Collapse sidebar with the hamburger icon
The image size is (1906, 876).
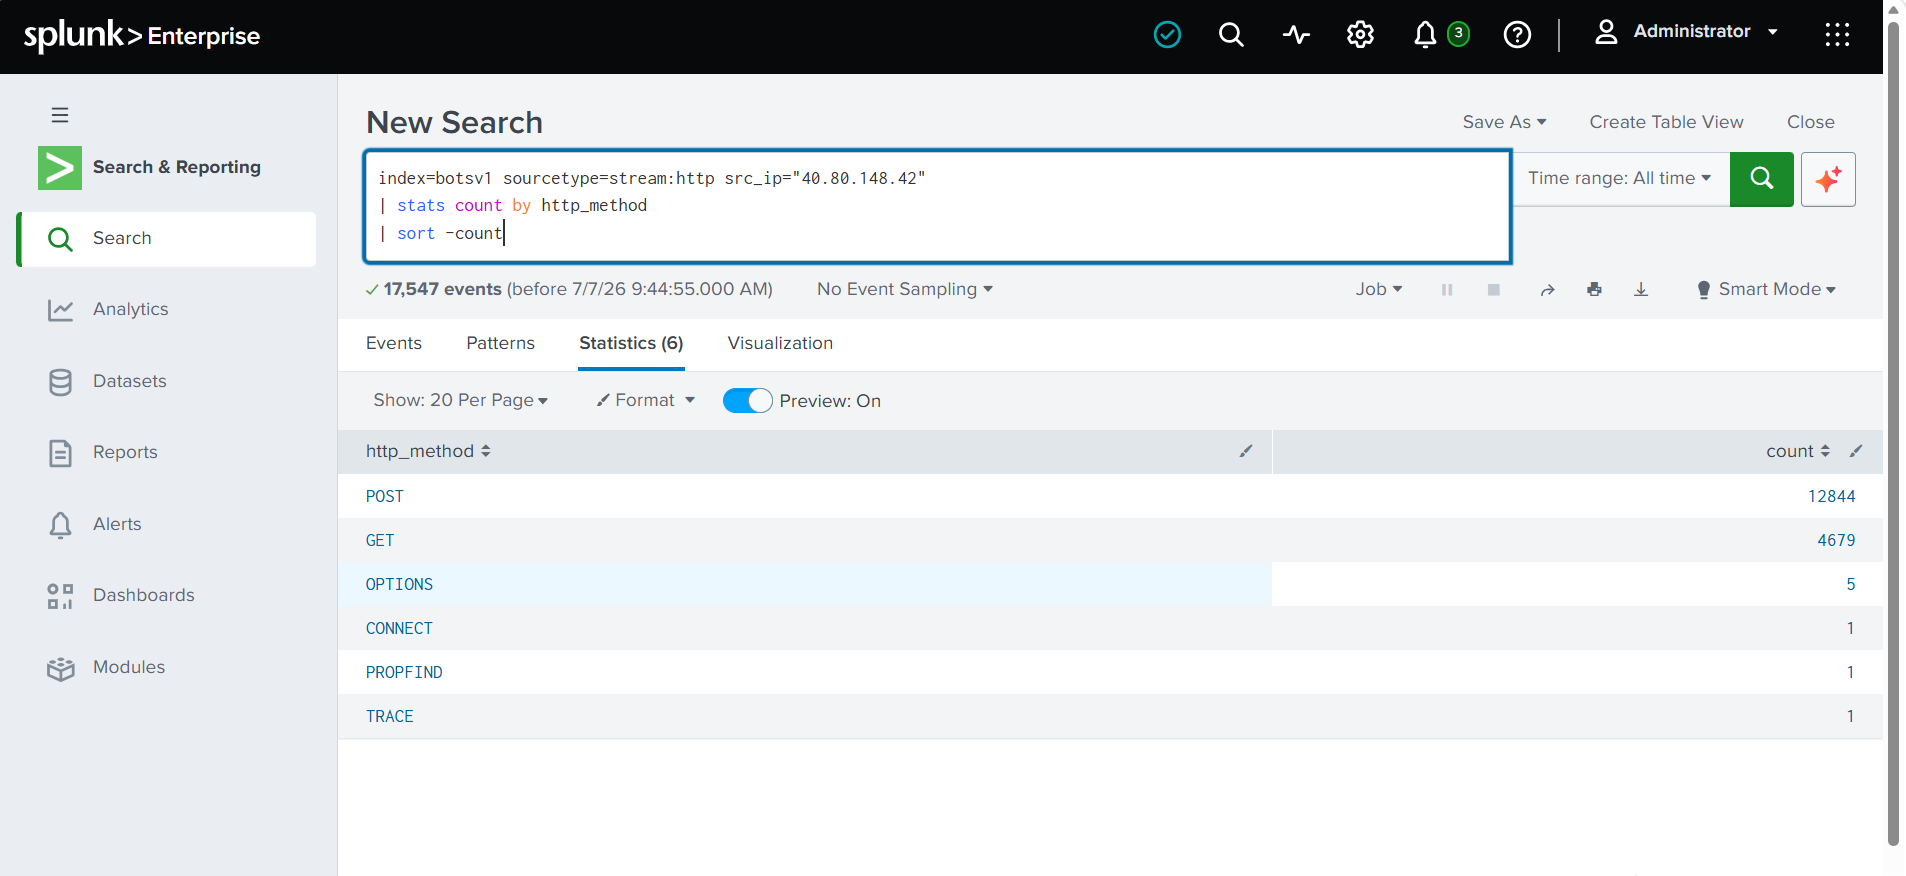click(60, 115)
